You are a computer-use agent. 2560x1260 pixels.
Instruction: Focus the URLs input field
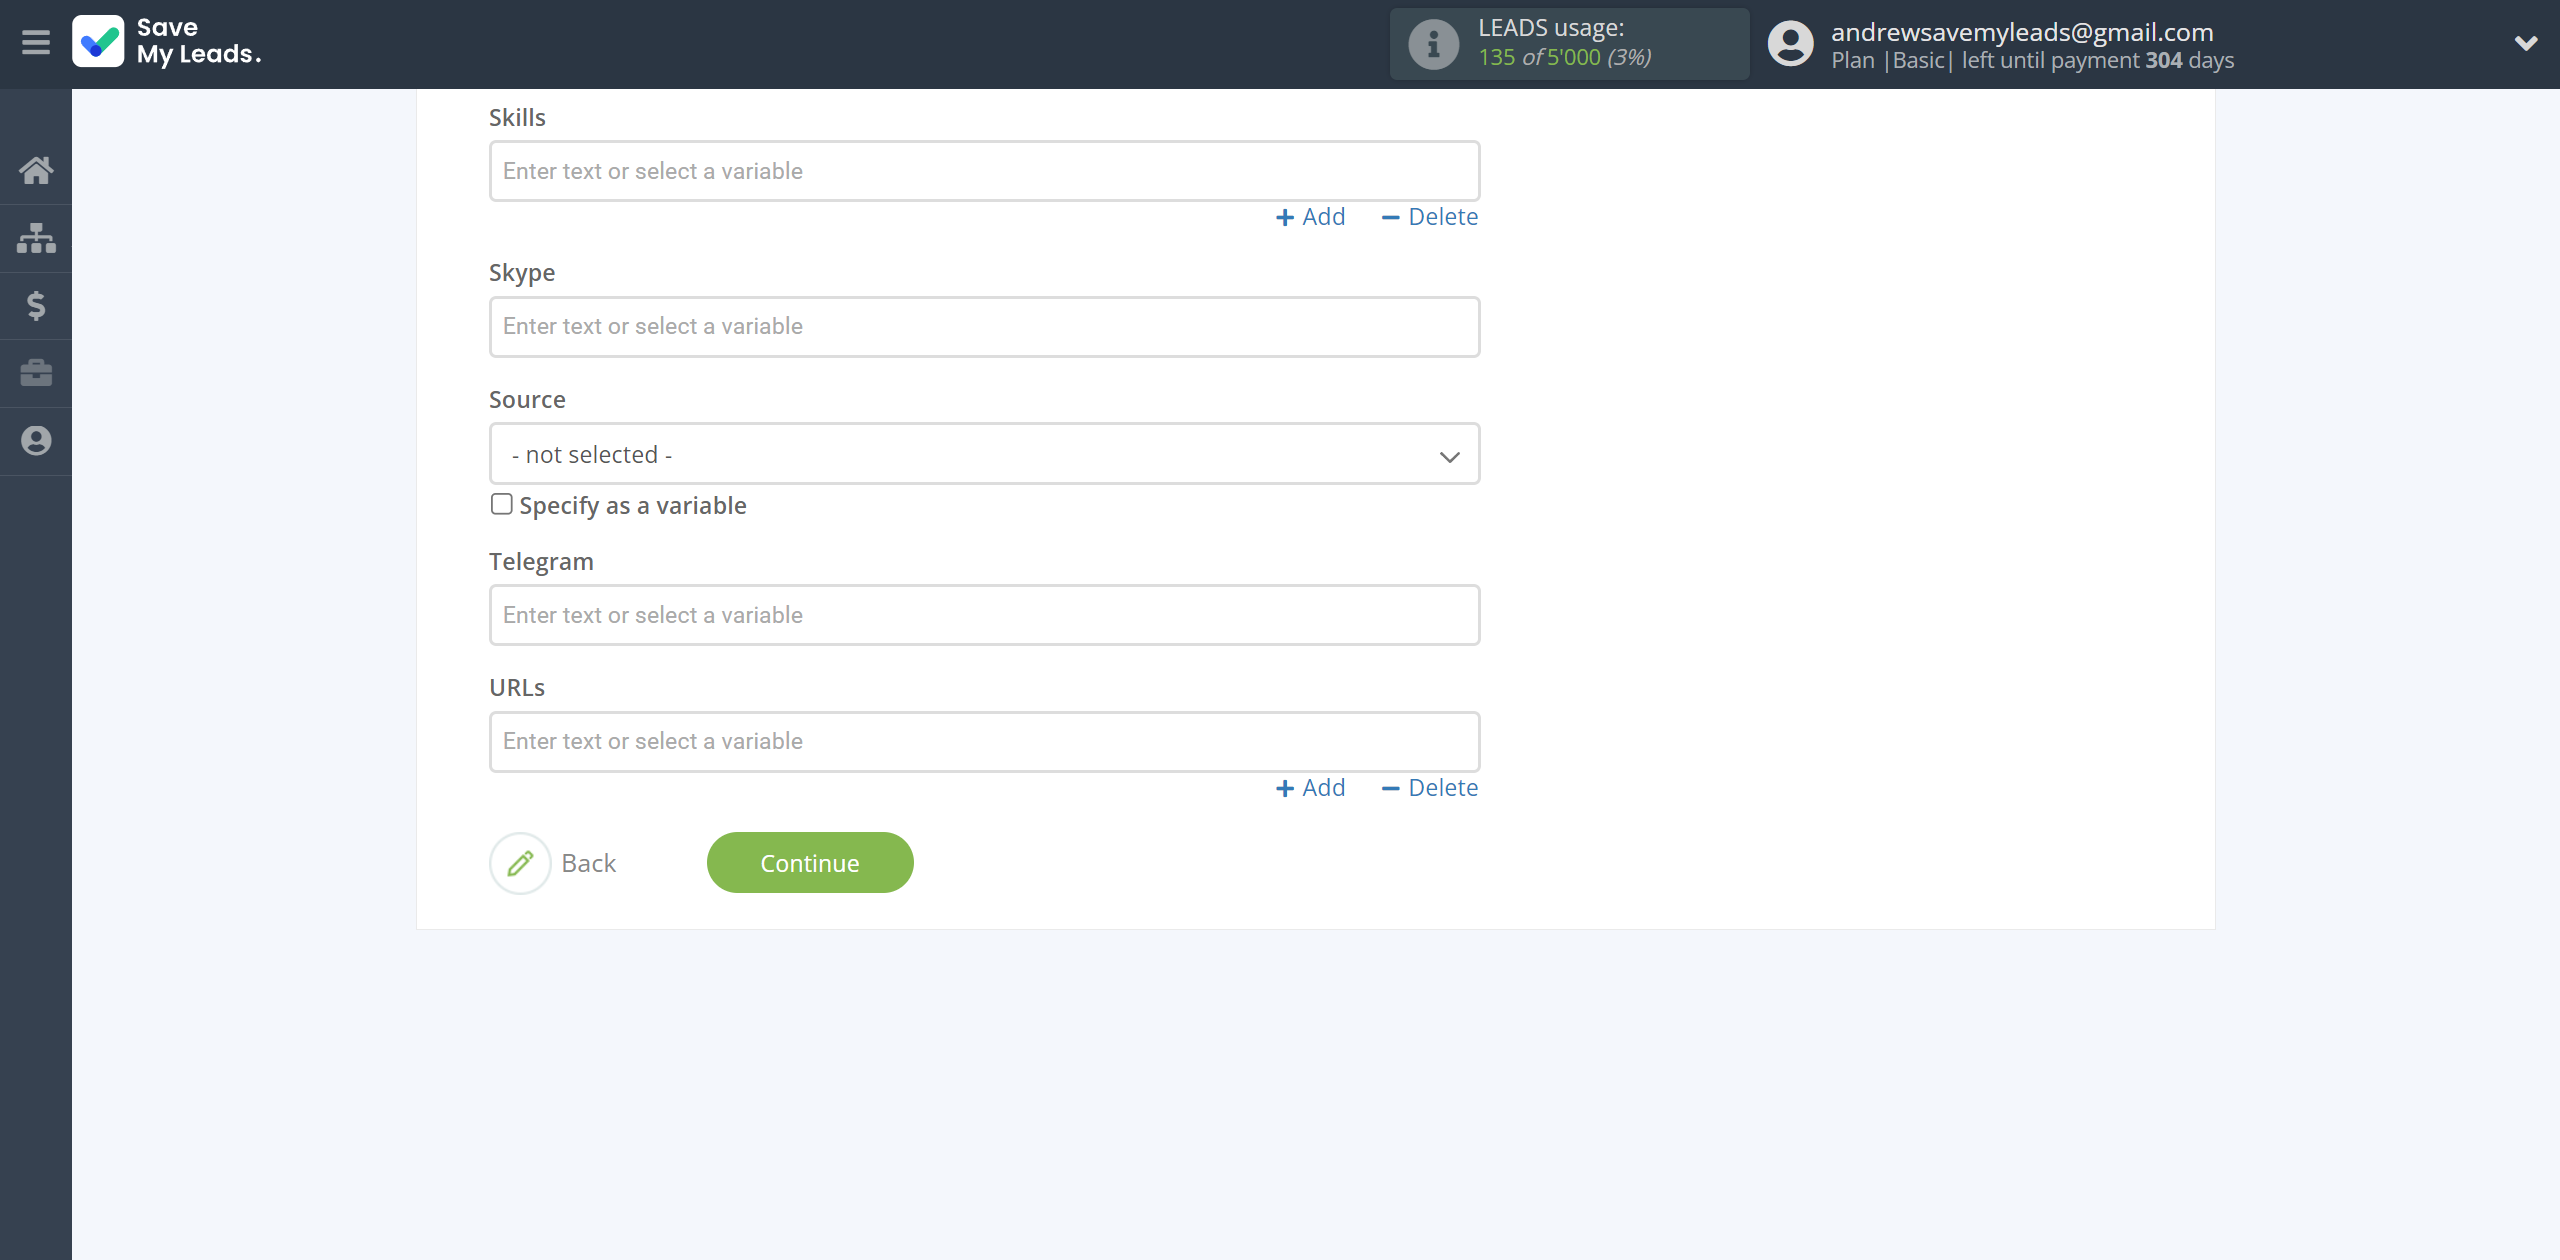984,742
